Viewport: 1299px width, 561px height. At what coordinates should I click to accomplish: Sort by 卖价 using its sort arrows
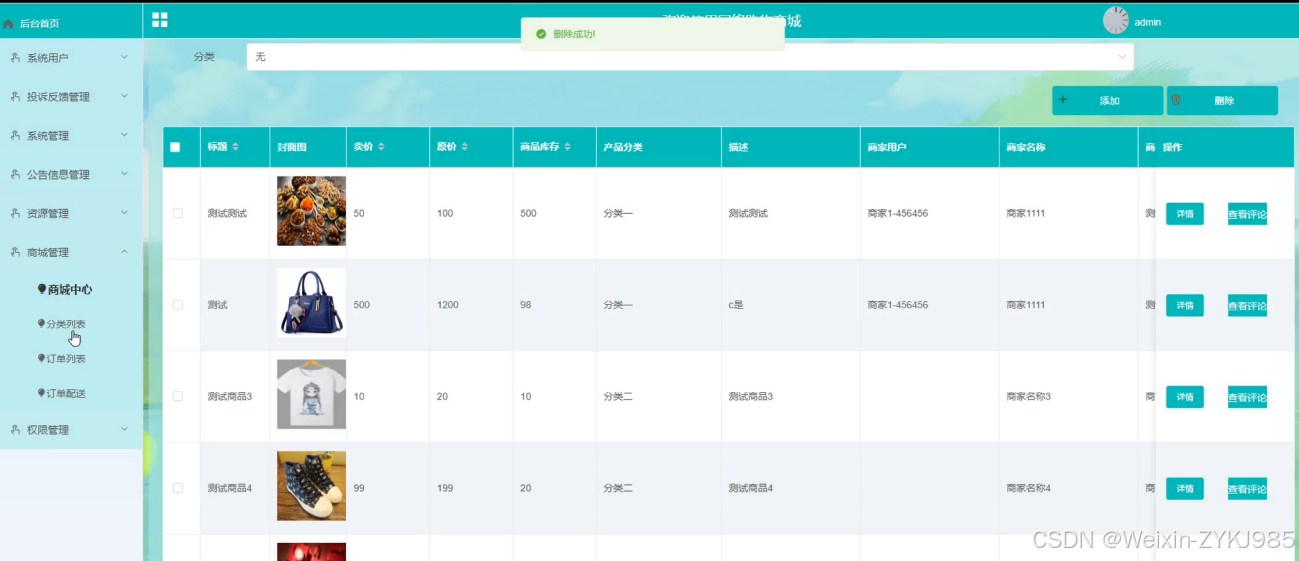381,147
